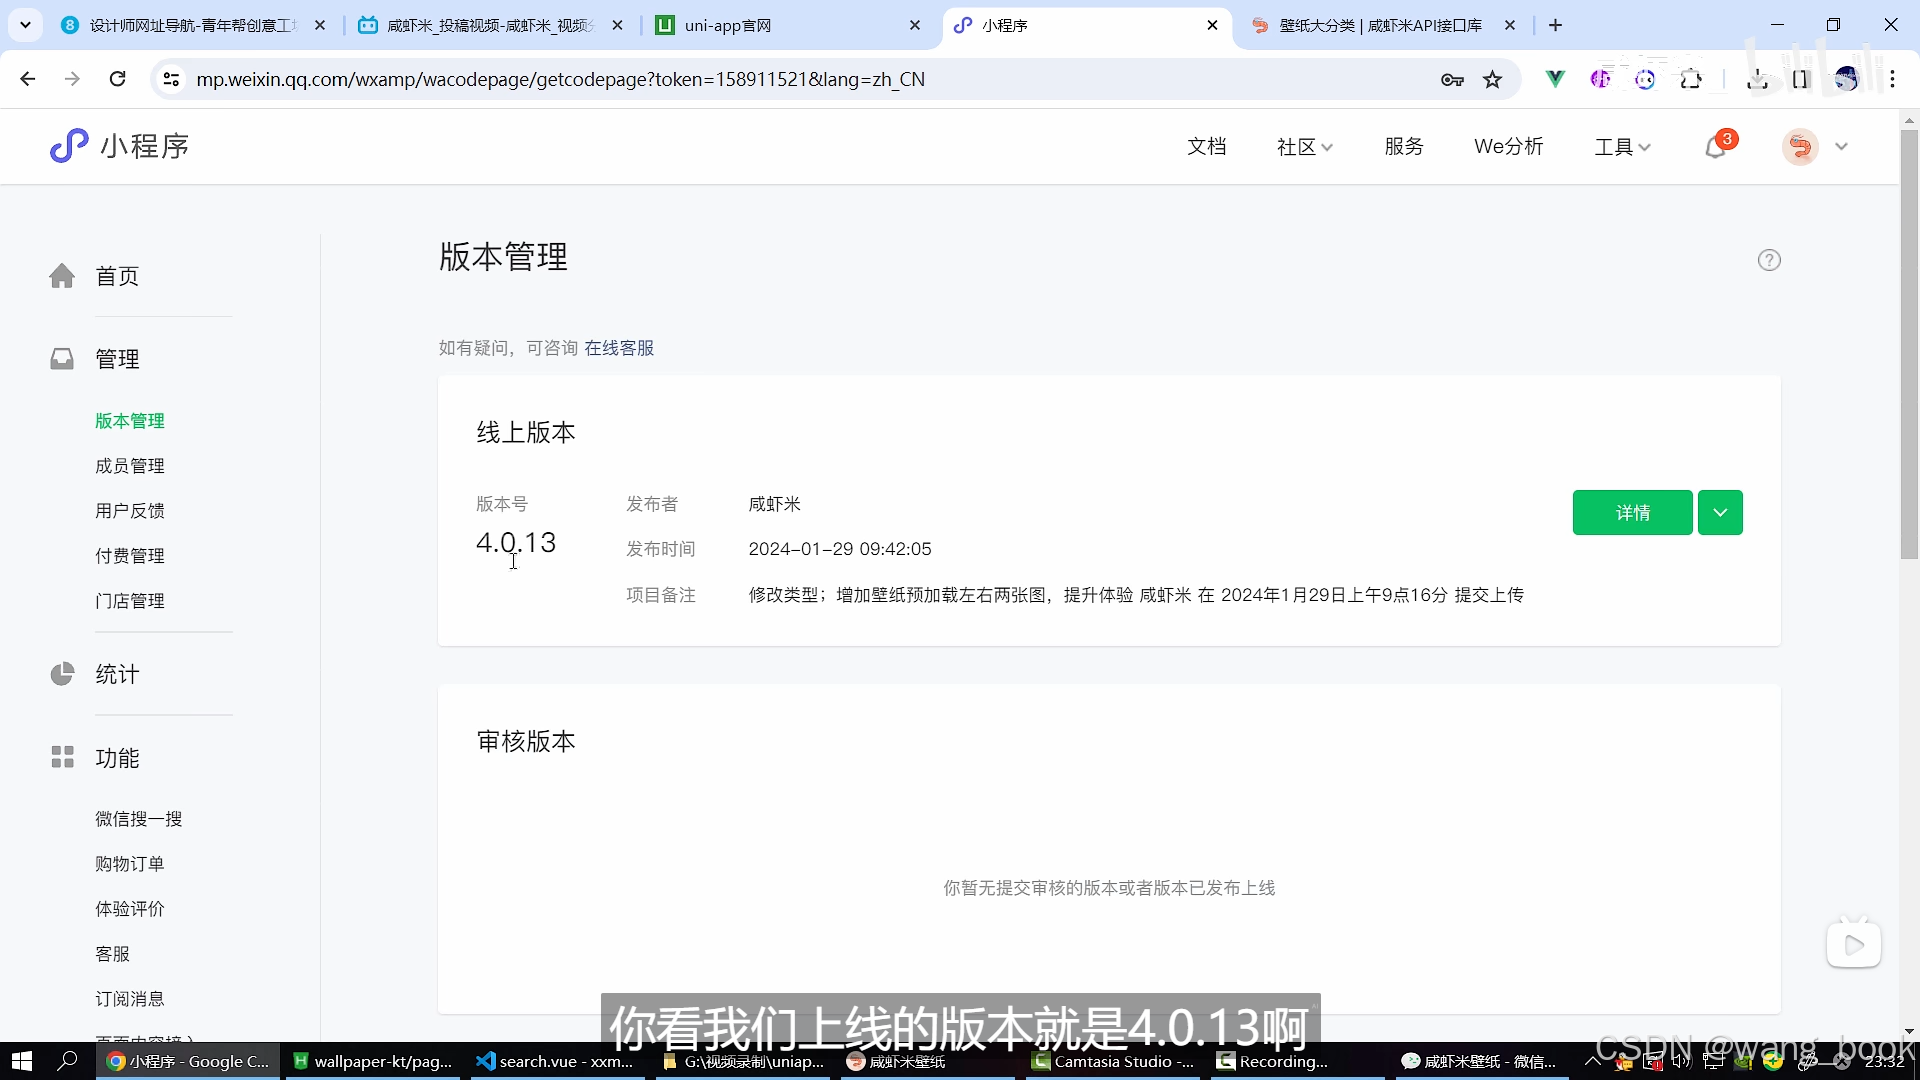1920x1080 pixels.
Task: Open 用户反馈 in the sidebar
Action: point(130,511)
